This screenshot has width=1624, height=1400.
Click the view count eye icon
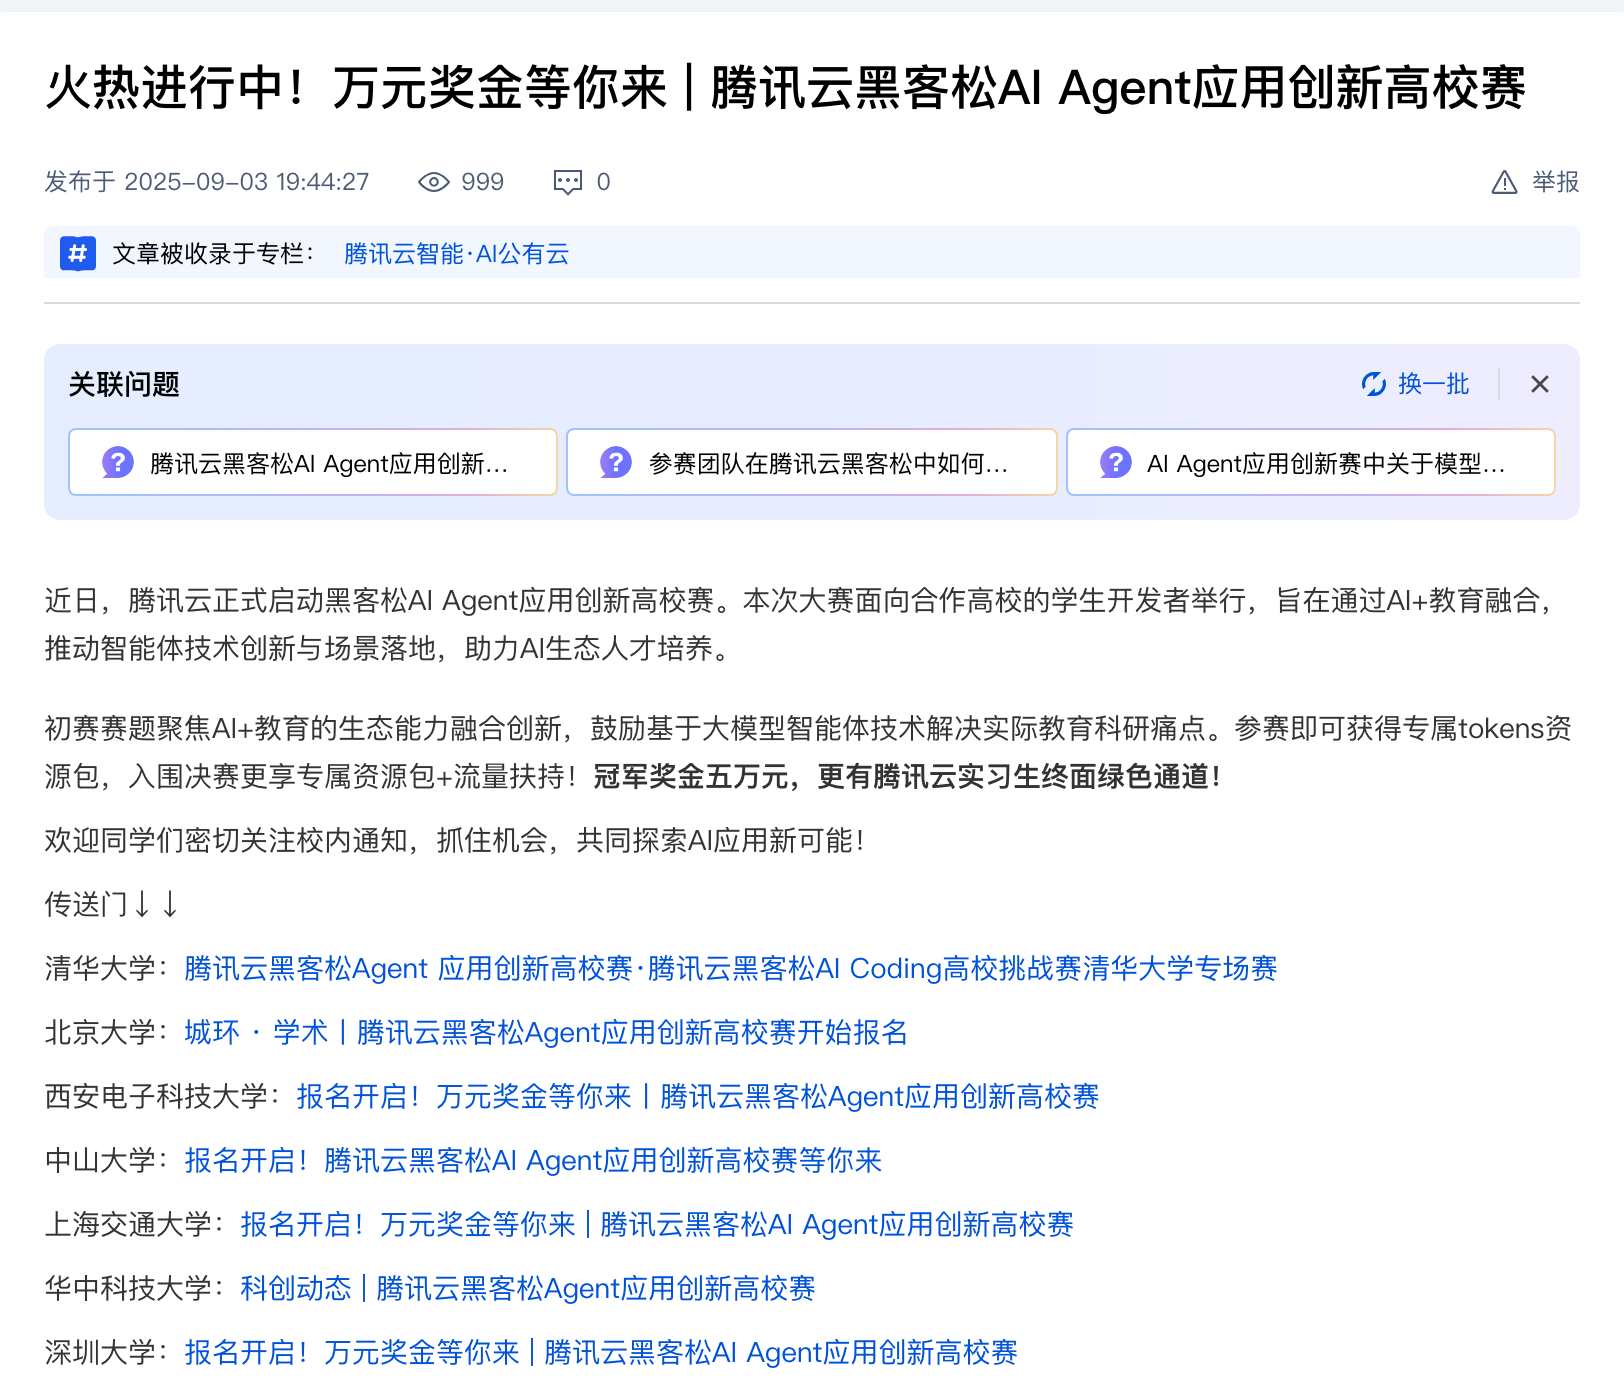[433, 182]
